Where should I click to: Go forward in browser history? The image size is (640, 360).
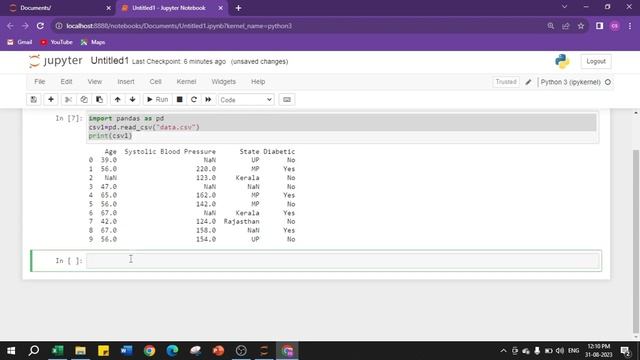click(x=25, y=26)
